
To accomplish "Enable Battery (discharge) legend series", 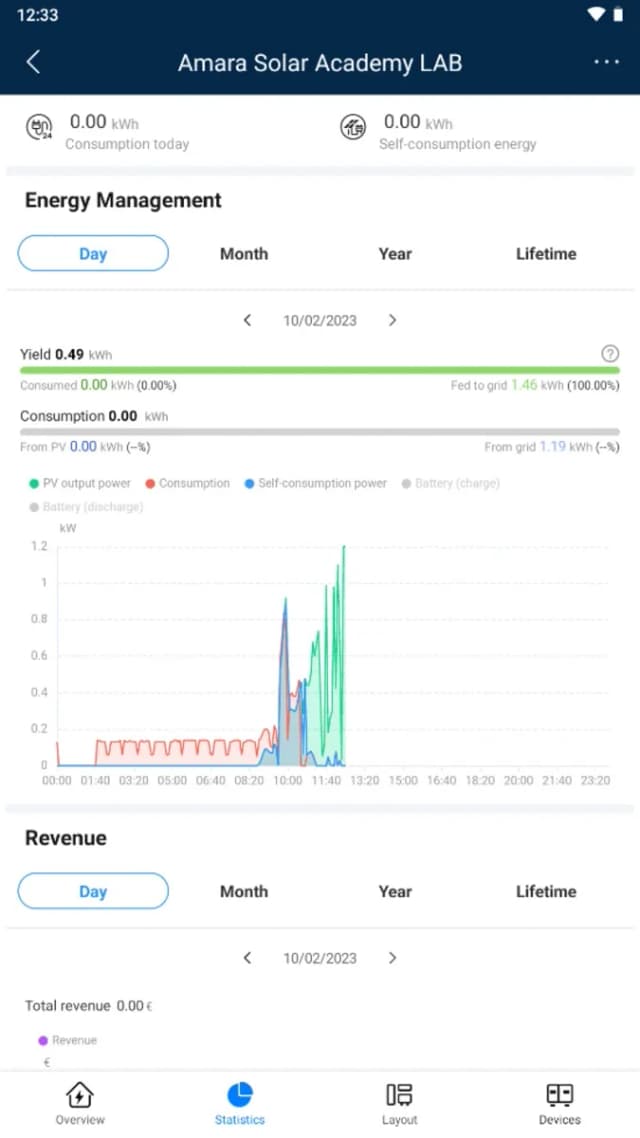I will click(x=86, y=507).
